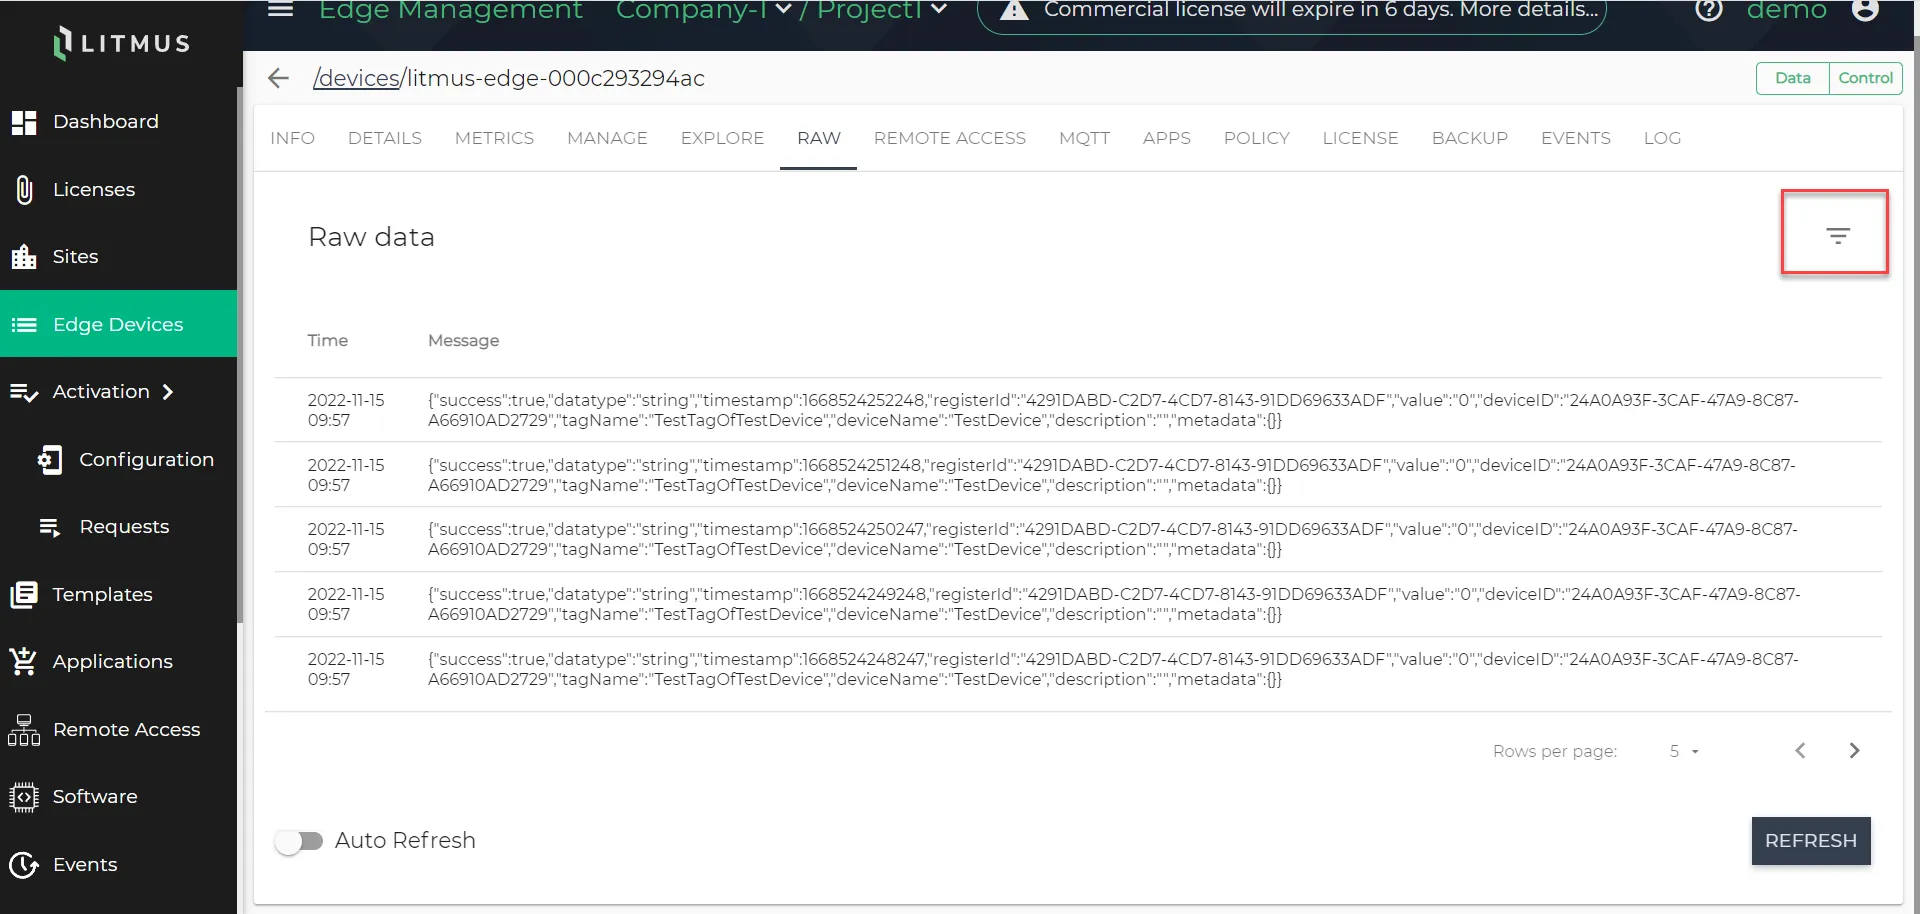The image size is (1920, 914).
Task: Click the Requests list icon
Action: pyautogui.click(x=50, y=527)
